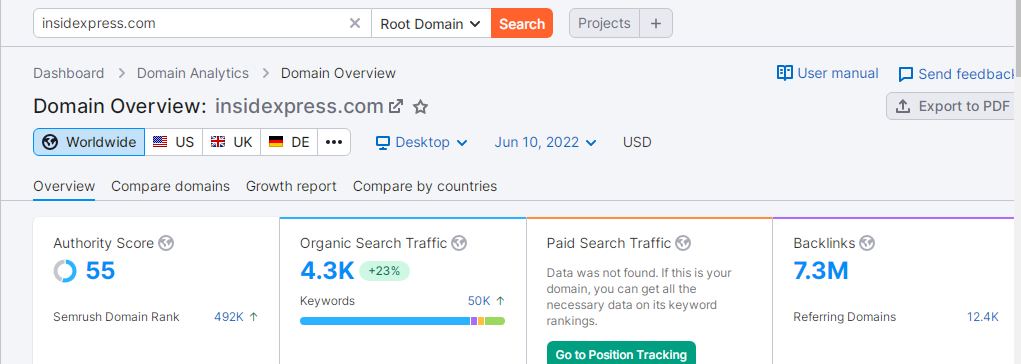Open the Desktop device dropdown

click(422, 142)
